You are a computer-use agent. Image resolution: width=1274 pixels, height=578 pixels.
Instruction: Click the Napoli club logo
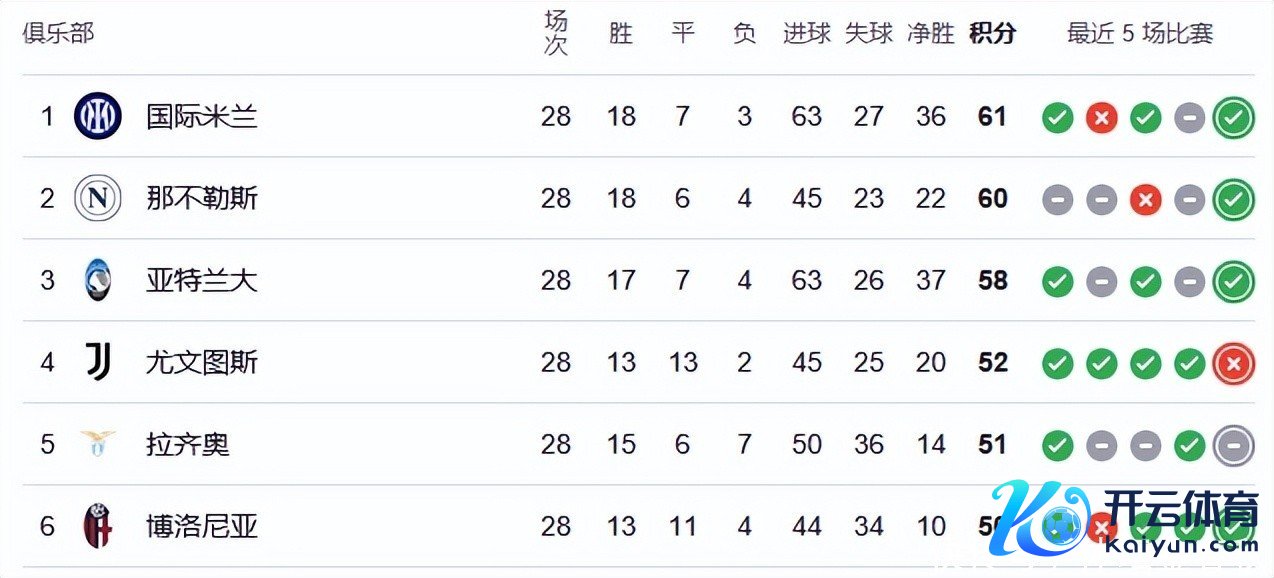click(98, 198)
